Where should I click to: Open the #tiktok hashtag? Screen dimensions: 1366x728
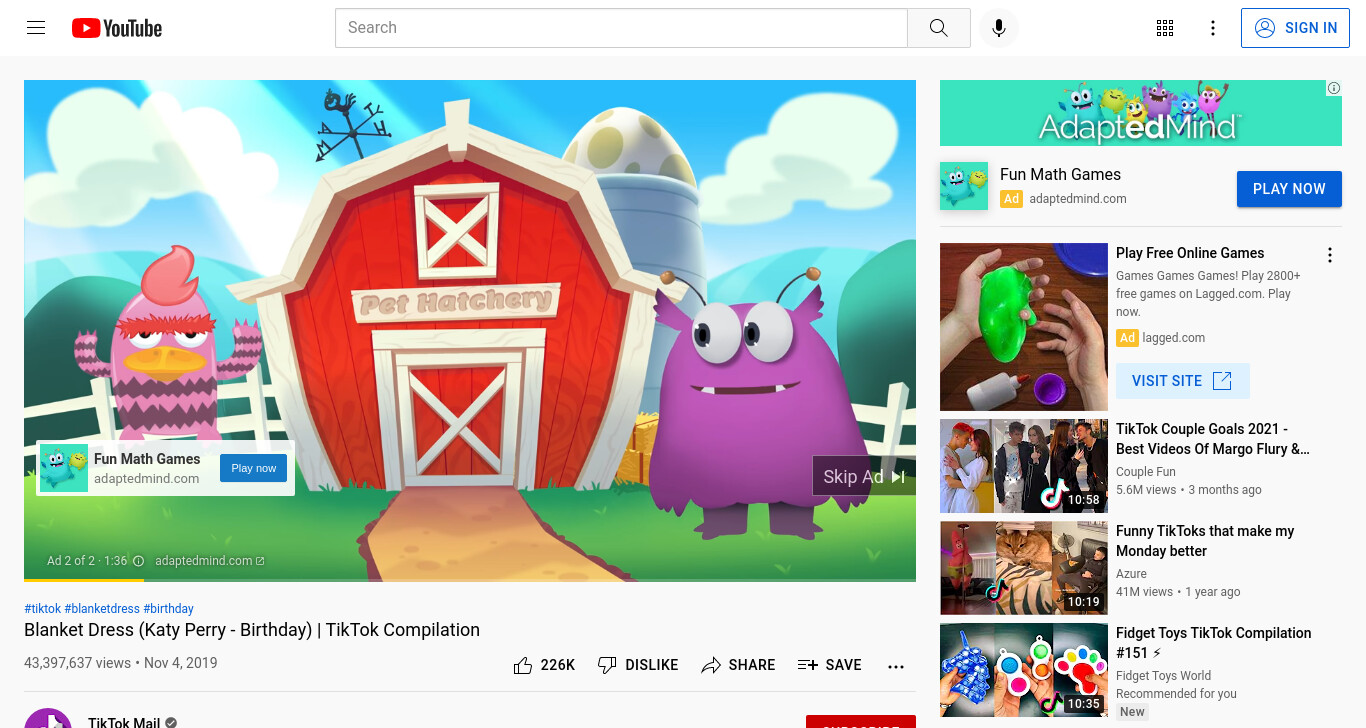[42, 609]
